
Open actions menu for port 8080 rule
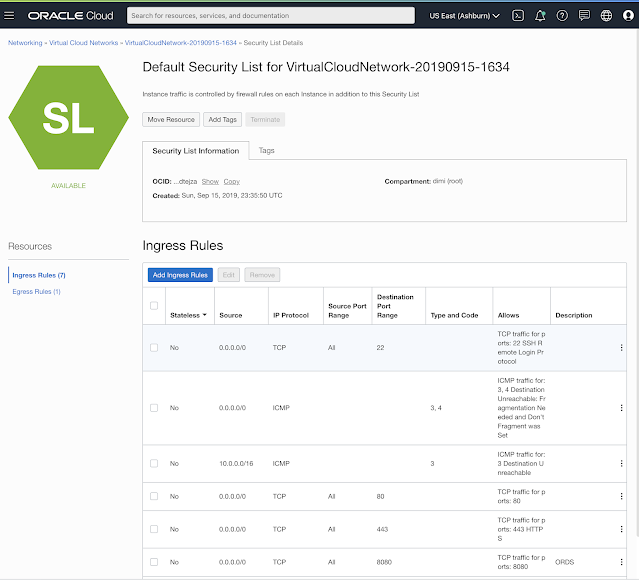tap(621, 562)
